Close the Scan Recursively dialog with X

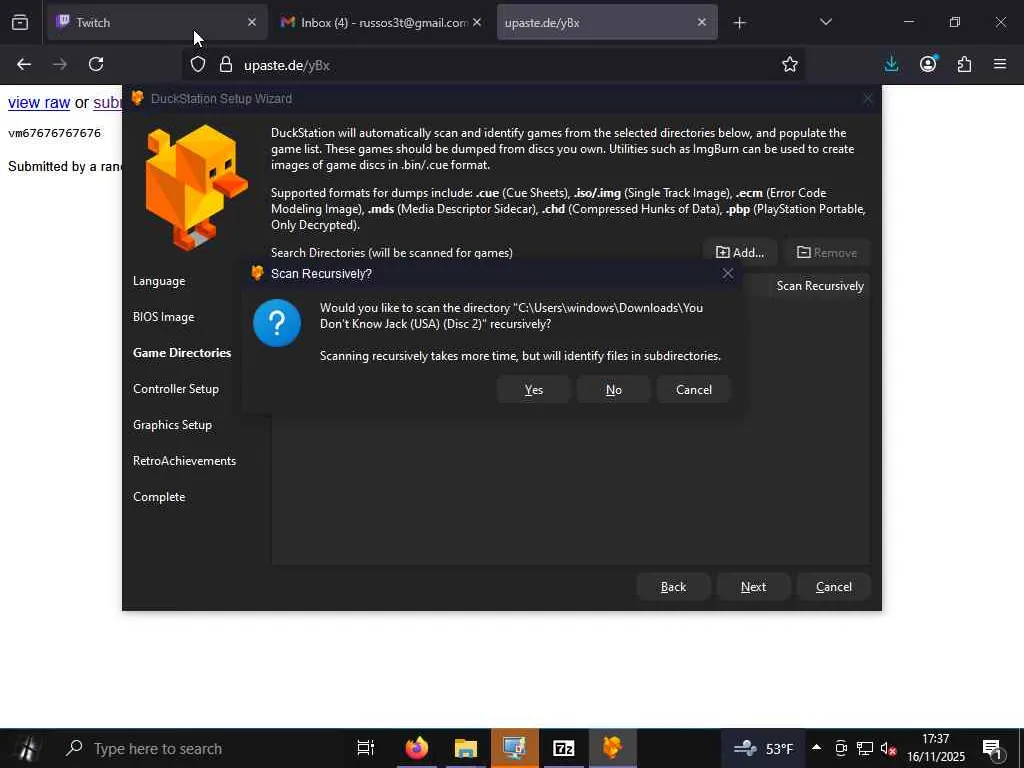[728, 274]
